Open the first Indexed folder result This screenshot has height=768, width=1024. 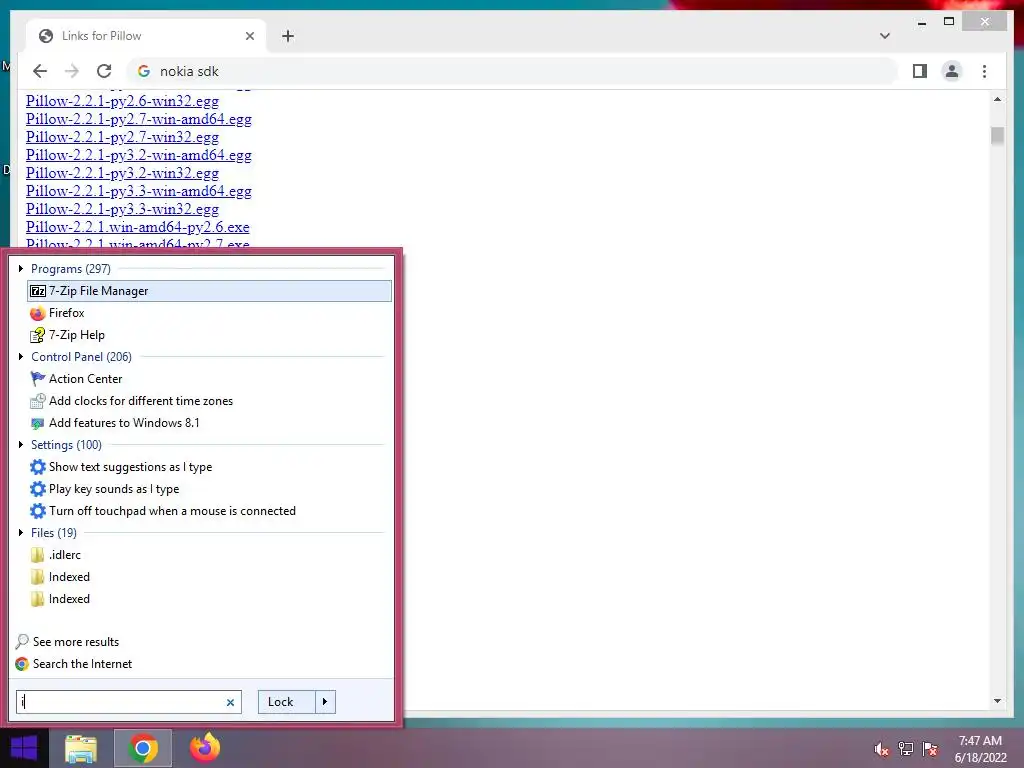(x=210, y=577)
